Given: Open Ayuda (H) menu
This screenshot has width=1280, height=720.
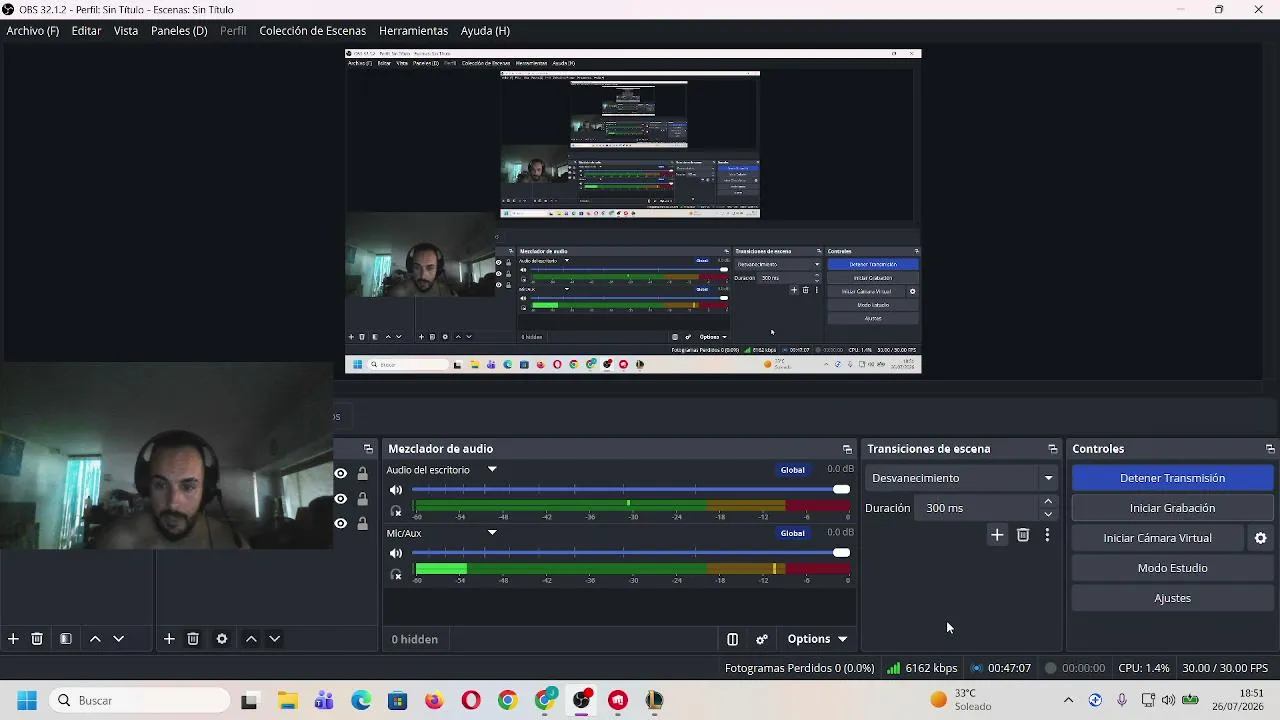Looking at the screenshot, I should click(x=485, y=31).
